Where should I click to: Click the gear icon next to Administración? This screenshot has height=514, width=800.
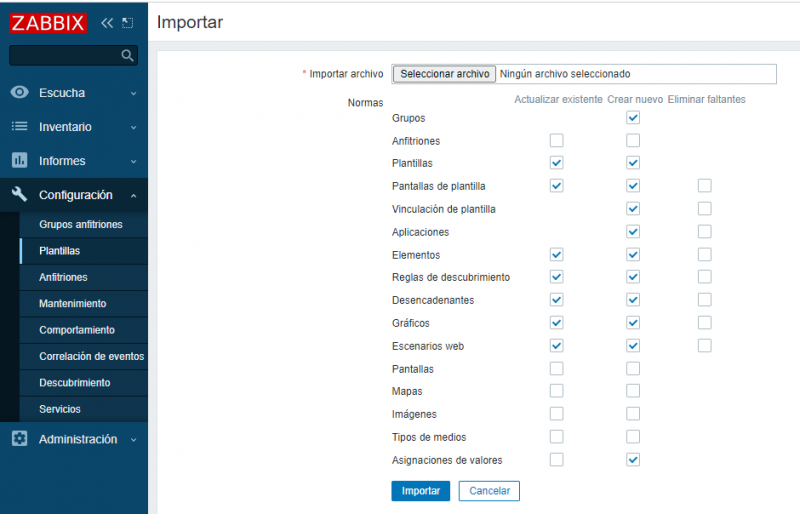19,438
